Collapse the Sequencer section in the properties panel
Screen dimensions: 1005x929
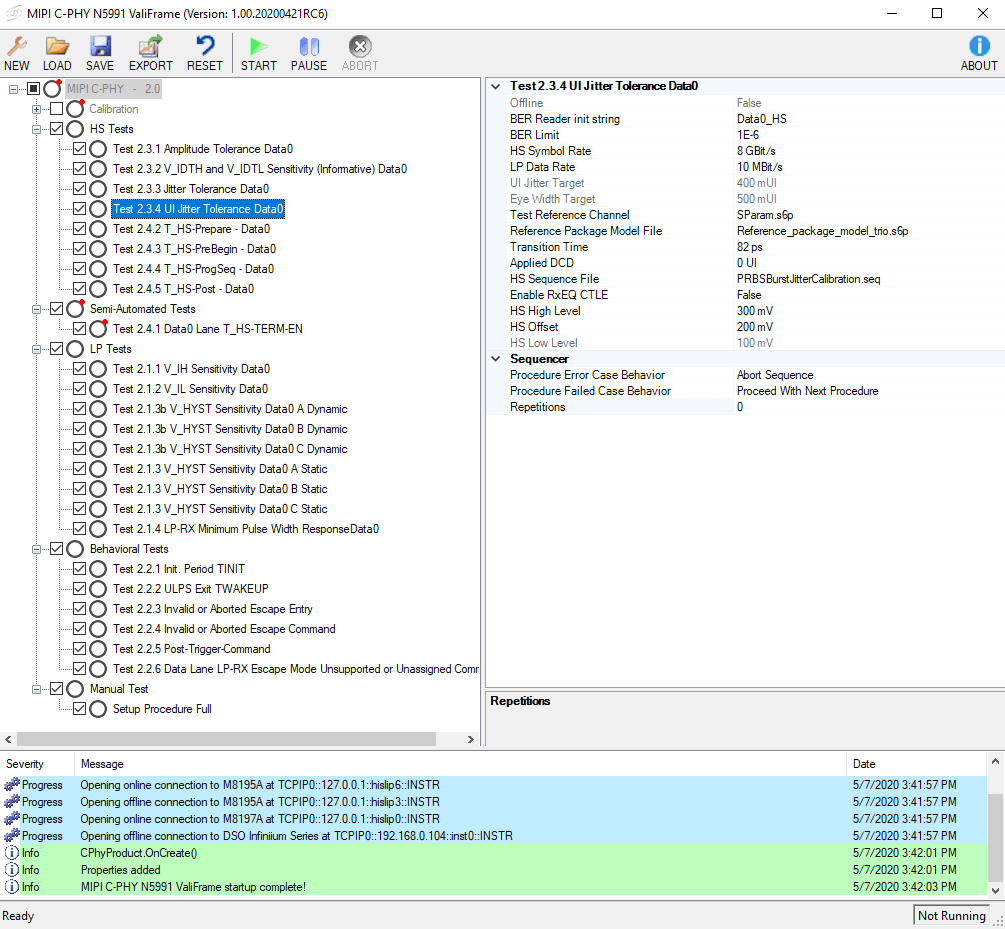[495, 358]
